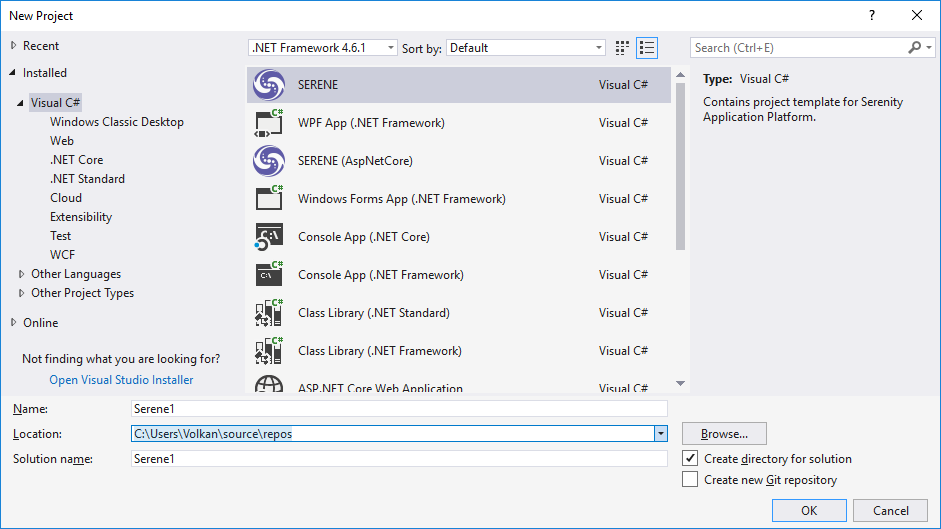
Task: Select the Windows Forms App (.NET Framework) text
Action: 401,199
